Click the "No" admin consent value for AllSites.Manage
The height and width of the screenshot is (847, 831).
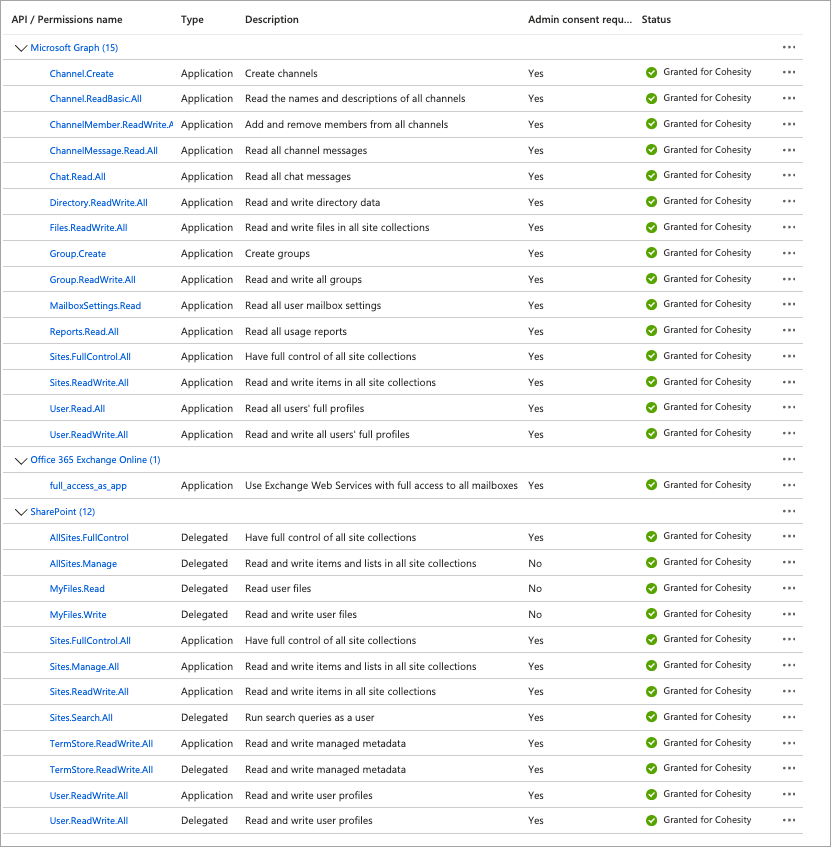click(534, 563)
